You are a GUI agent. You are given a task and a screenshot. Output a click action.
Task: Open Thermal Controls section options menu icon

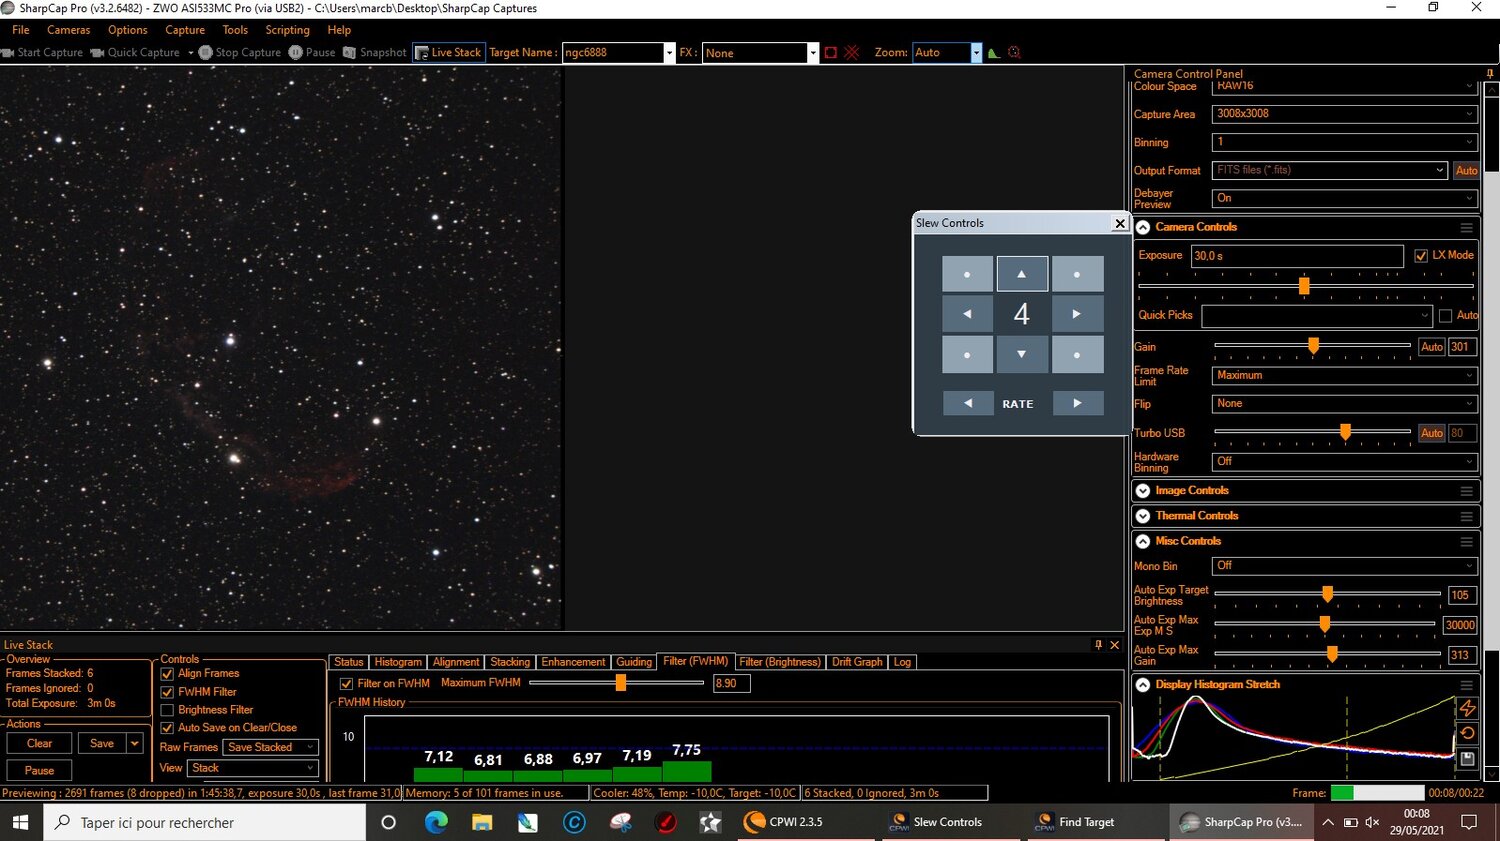tap(1466, 516)
